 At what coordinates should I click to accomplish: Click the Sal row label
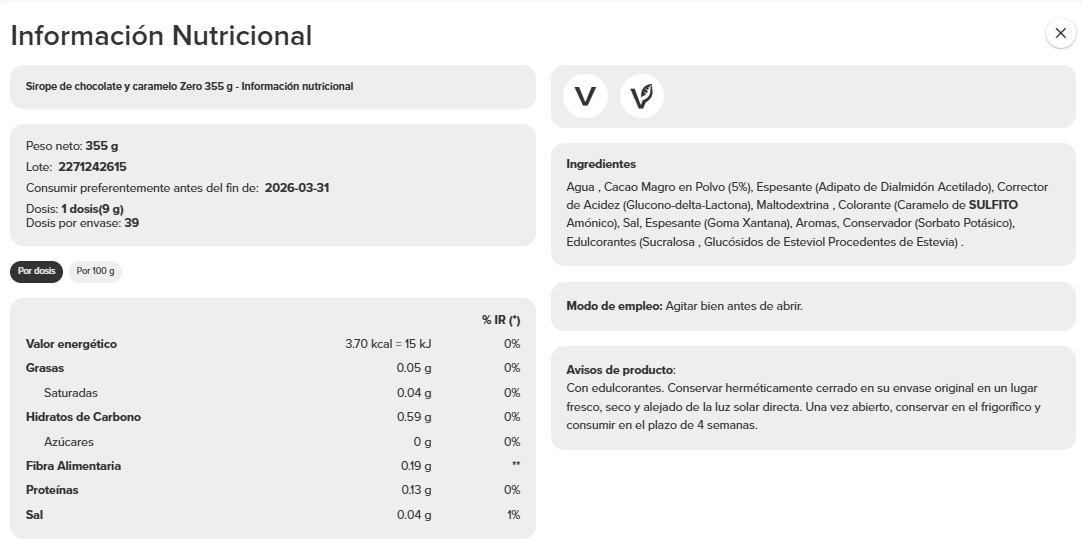[35, 515]
